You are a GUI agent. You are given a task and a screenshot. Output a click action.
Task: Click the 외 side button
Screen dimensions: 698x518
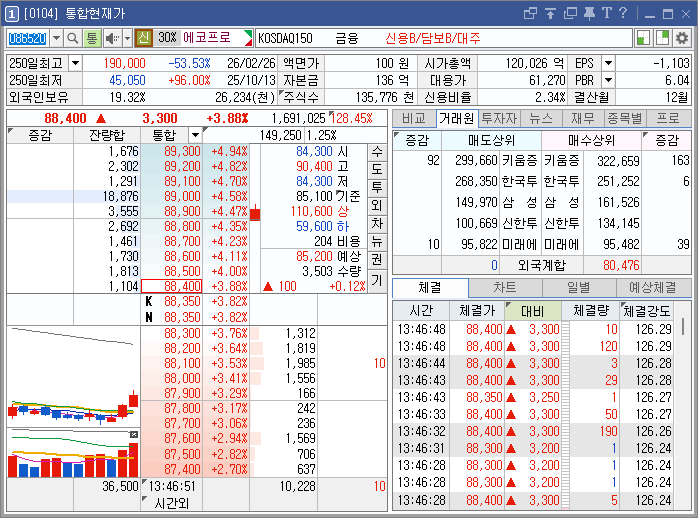(x=377, y=205)
